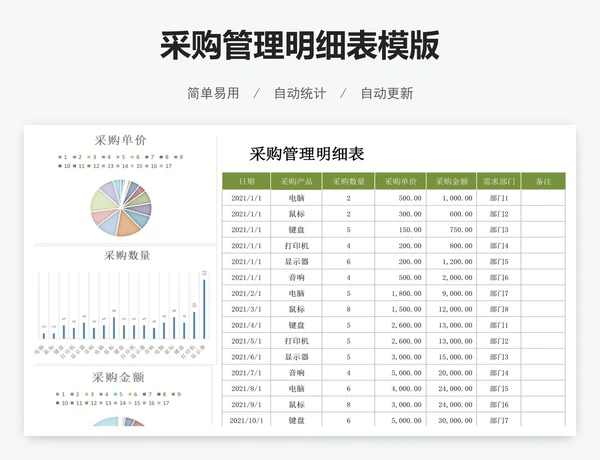Click legend entry 9 in 采购金额 chart
Viewport: 600px width, 460px height.
pos(176,394)
